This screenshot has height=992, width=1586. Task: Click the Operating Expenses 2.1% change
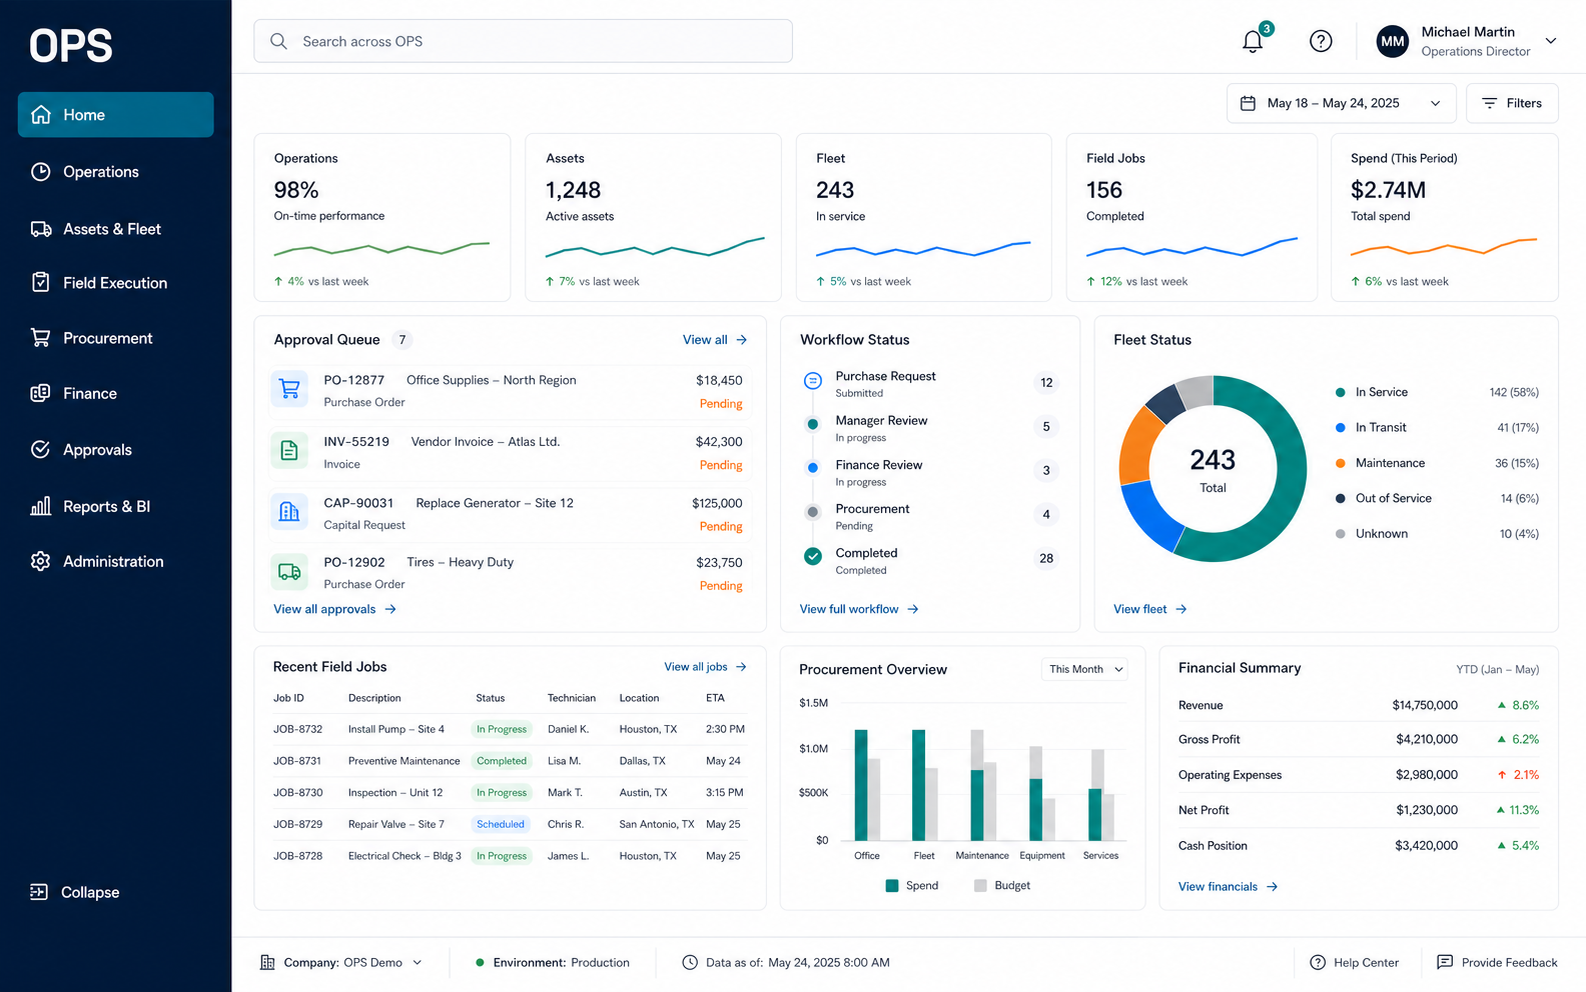[1518, 775]
